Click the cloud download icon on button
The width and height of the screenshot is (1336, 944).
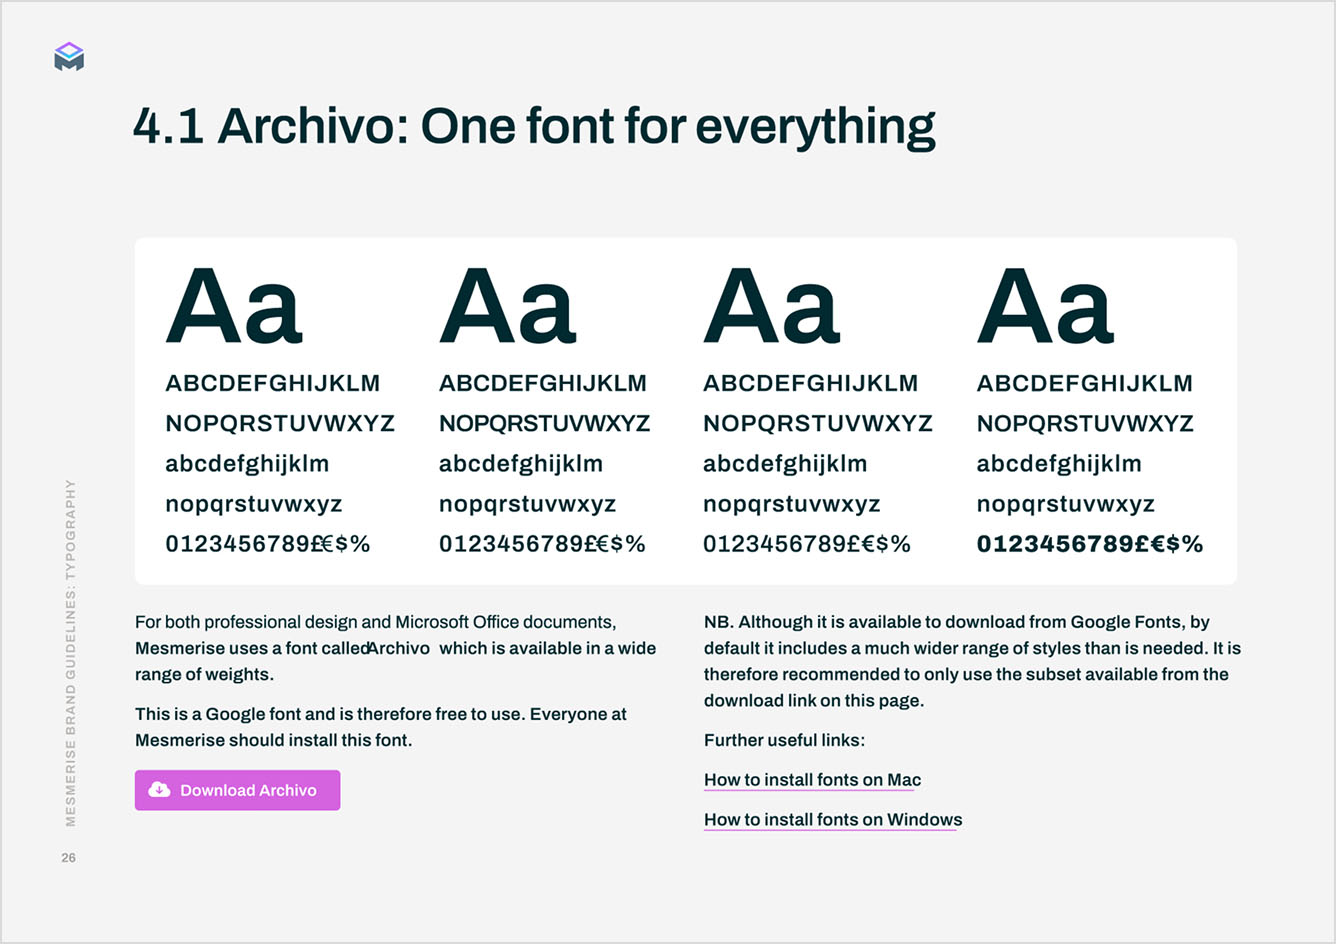click(159, 790)
